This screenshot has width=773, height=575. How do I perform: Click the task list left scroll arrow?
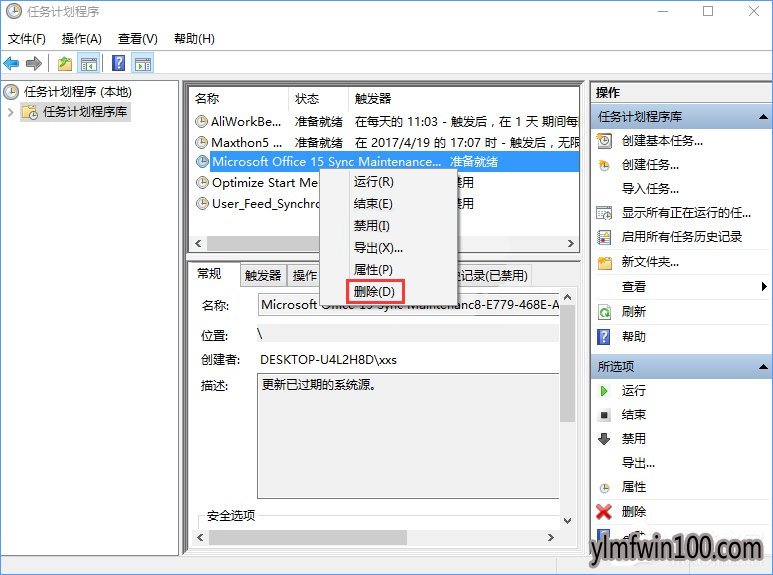(198, 243)
